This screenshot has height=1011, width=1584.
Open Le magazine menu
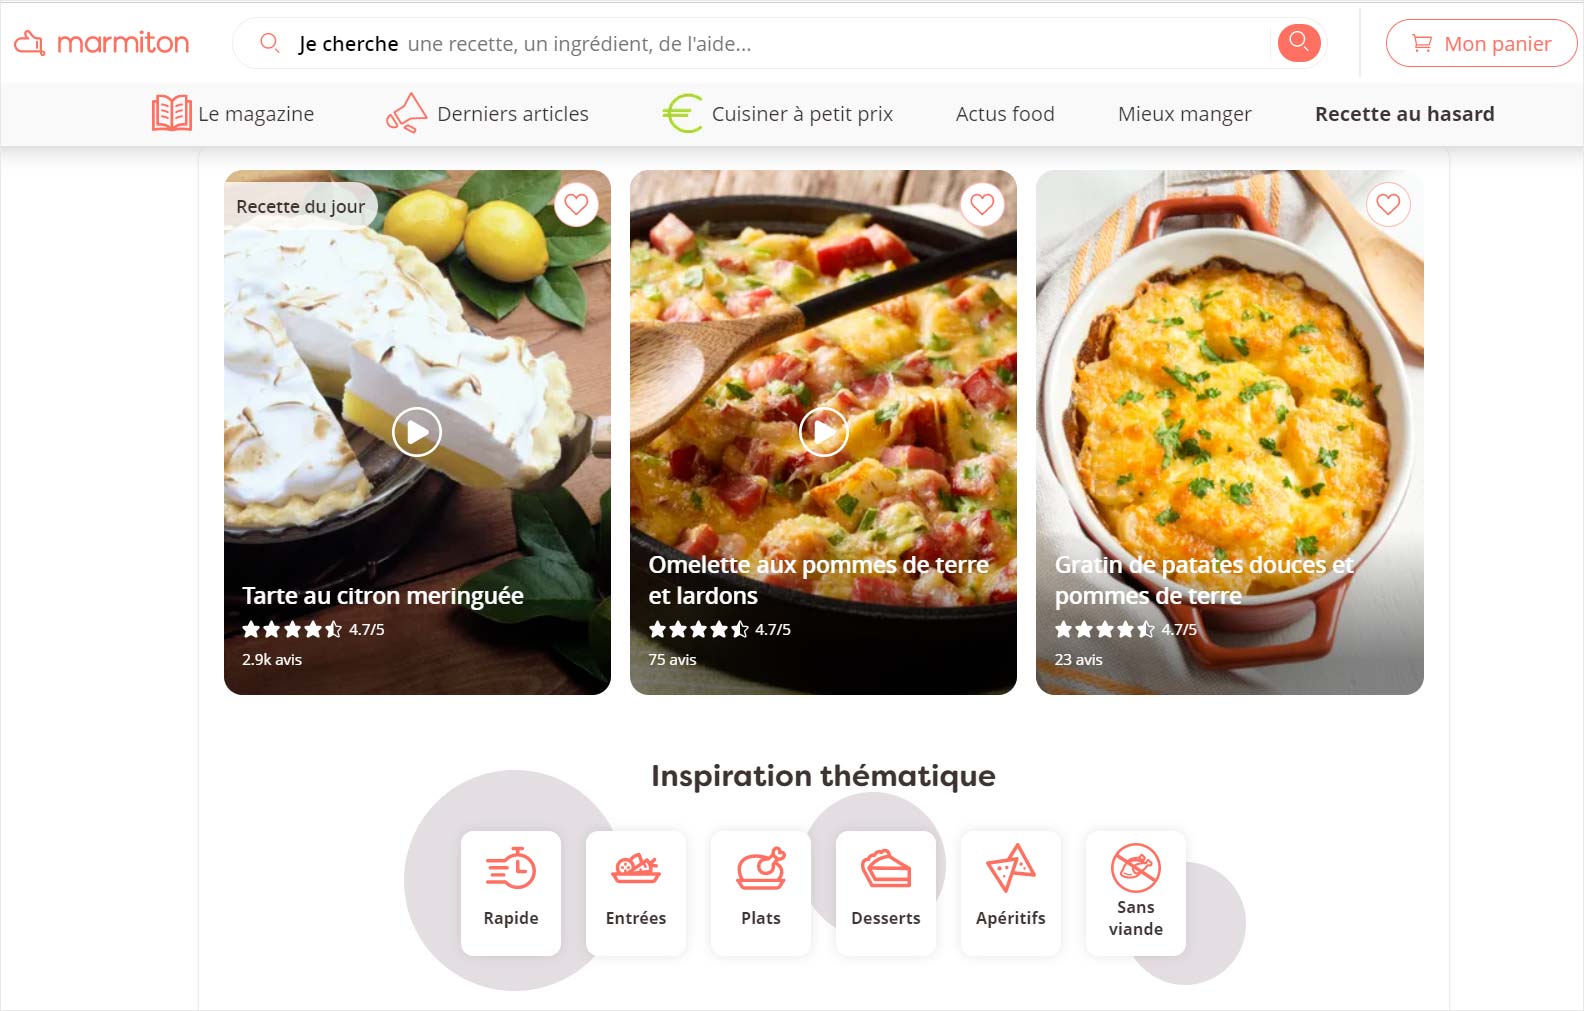coord(233,114)
